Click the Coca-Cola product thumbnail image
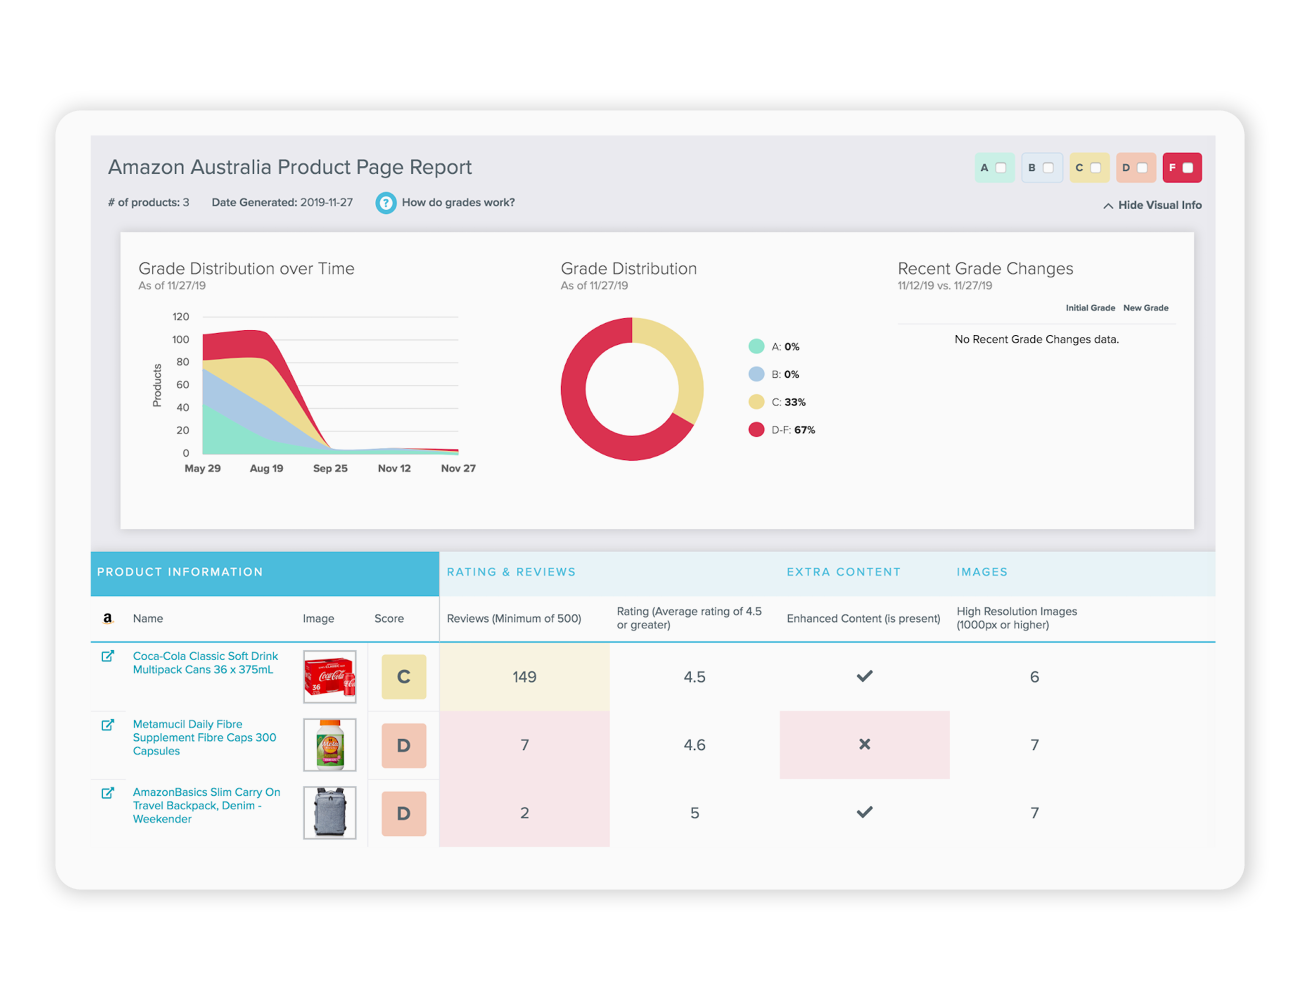This screenshot has width=1300, height=1000. [x=329, y=677]
